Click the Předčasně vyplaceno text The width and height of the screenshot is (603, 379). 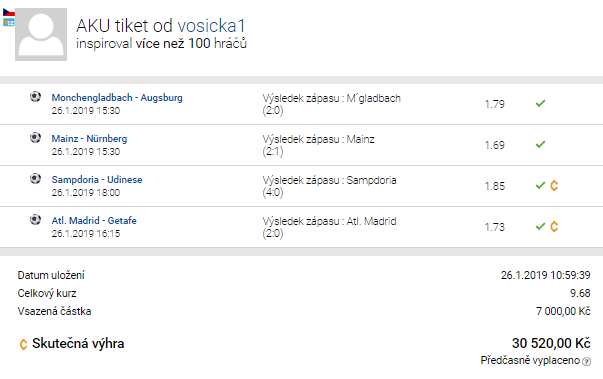530,361
